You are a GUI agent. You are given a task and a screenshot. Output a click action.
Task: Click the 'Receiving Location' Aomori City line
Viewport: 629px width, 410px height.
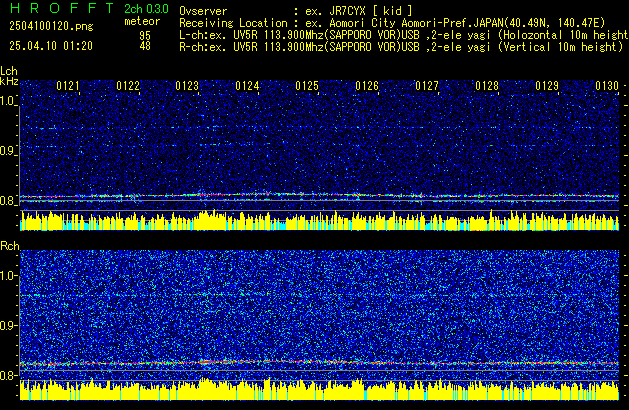(392, 23)
